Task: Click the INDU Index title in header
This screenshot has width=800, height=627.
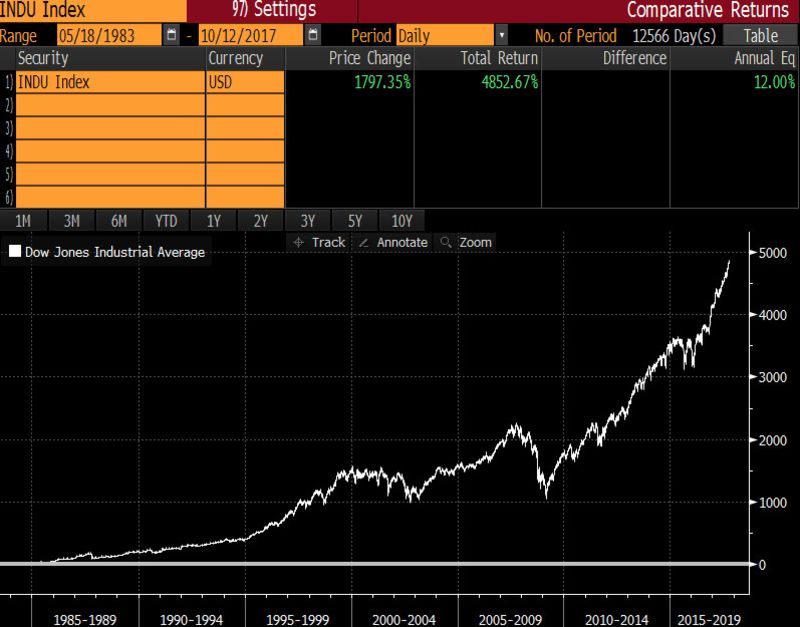Action: tap(43, 10)
